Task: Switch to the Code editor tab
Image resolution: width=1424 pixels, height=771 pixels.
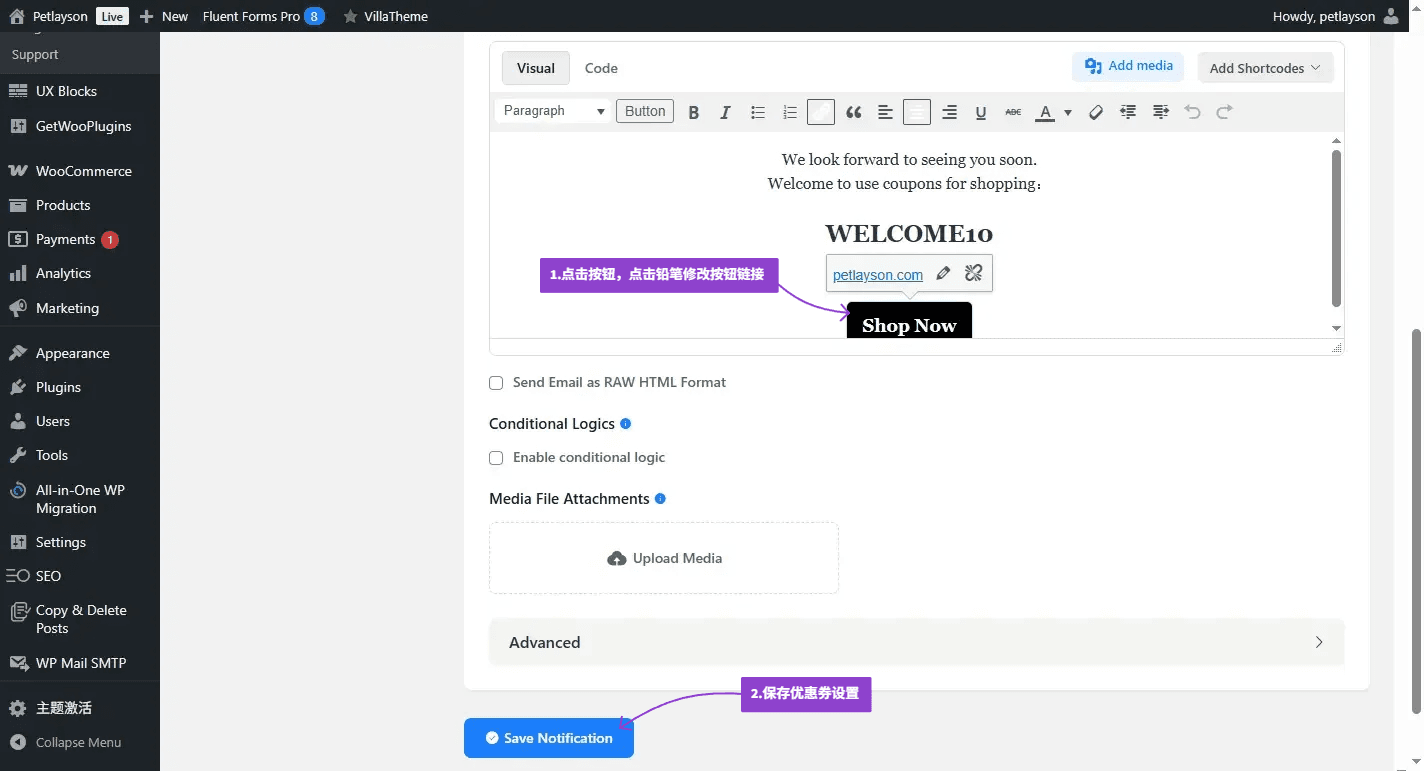Action: (601, 68)
